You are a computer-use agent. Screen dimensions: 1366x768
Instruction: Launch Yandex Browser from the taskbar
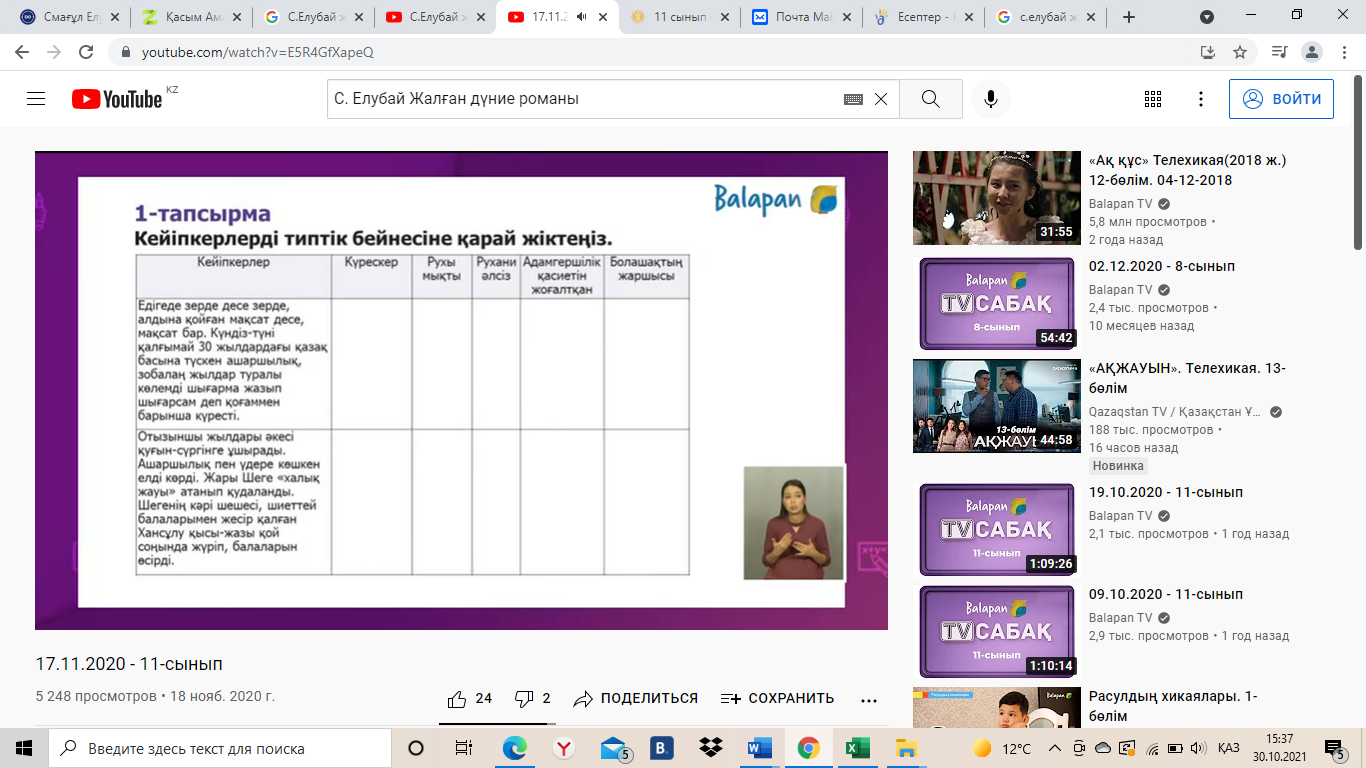tap(564, 748)
